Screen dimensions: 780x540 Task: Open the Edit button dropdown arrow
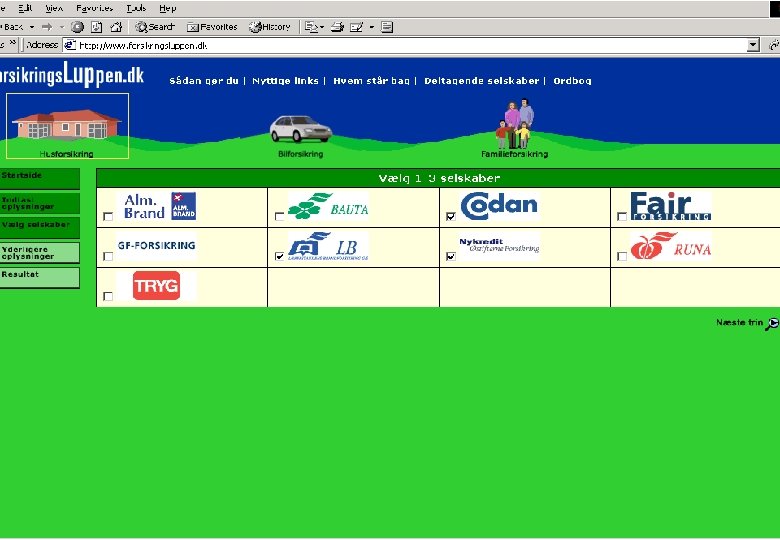tap(372, 27)
